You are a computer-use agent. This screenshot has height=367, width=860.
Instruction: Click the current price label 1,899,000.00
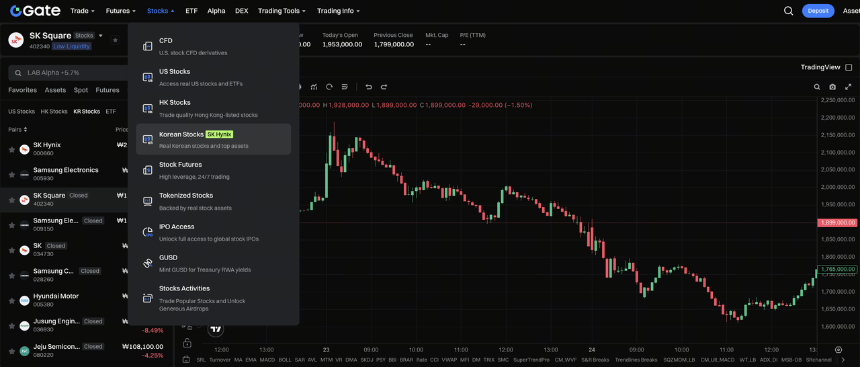838,223
